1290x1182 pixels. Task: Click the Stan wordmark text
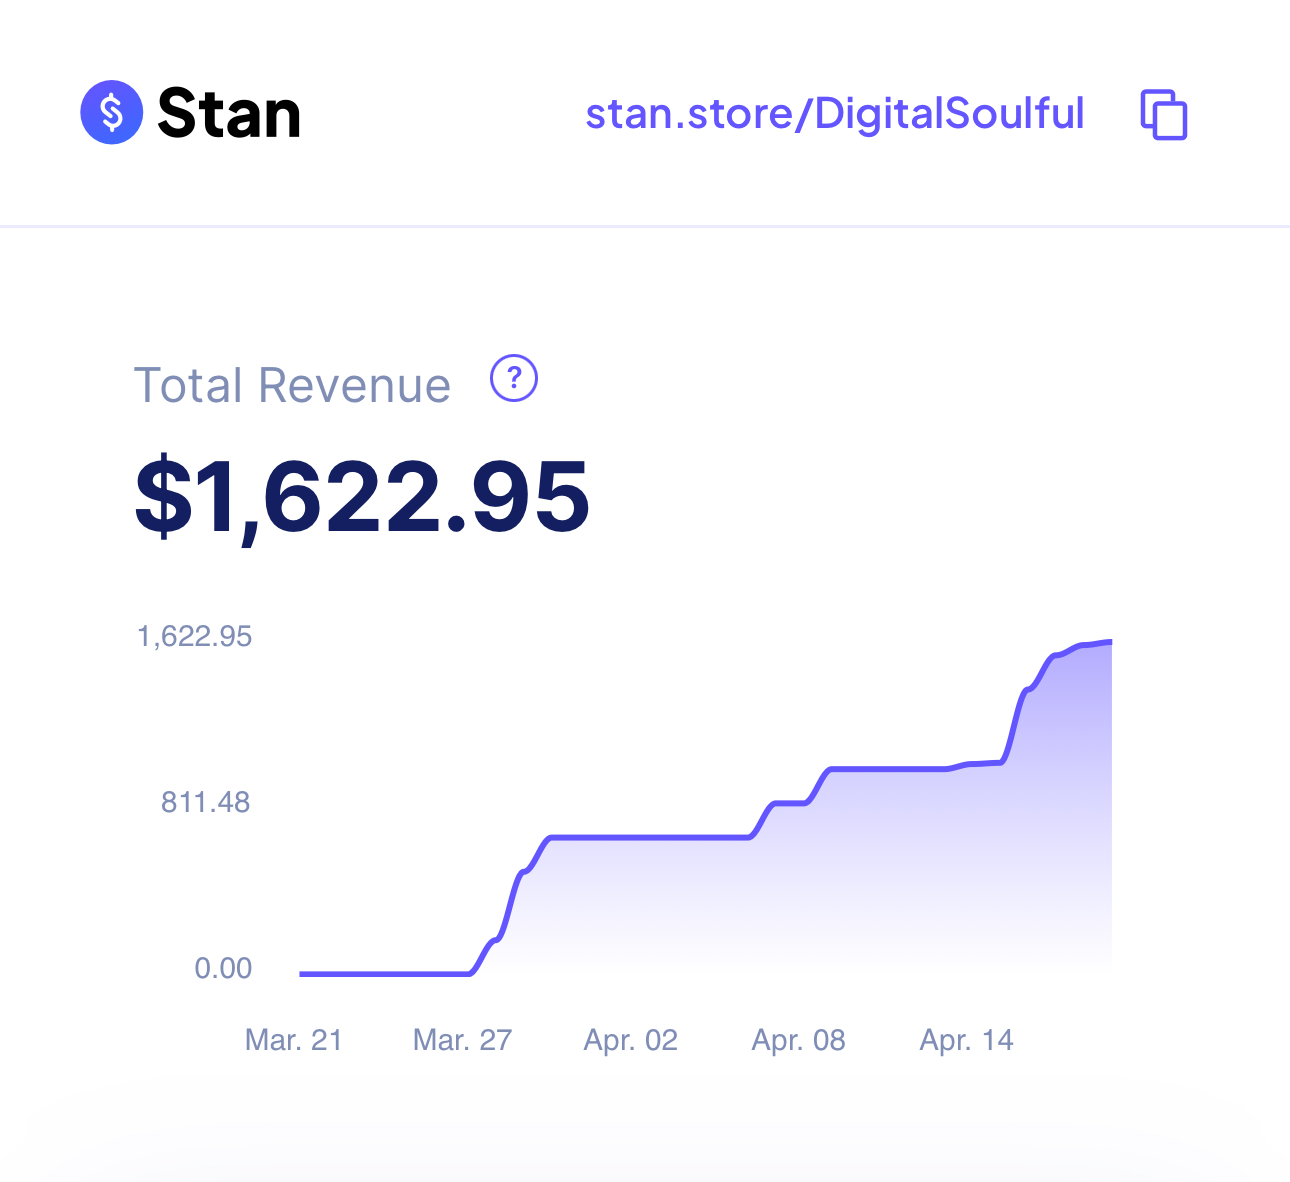click(229, 114)
